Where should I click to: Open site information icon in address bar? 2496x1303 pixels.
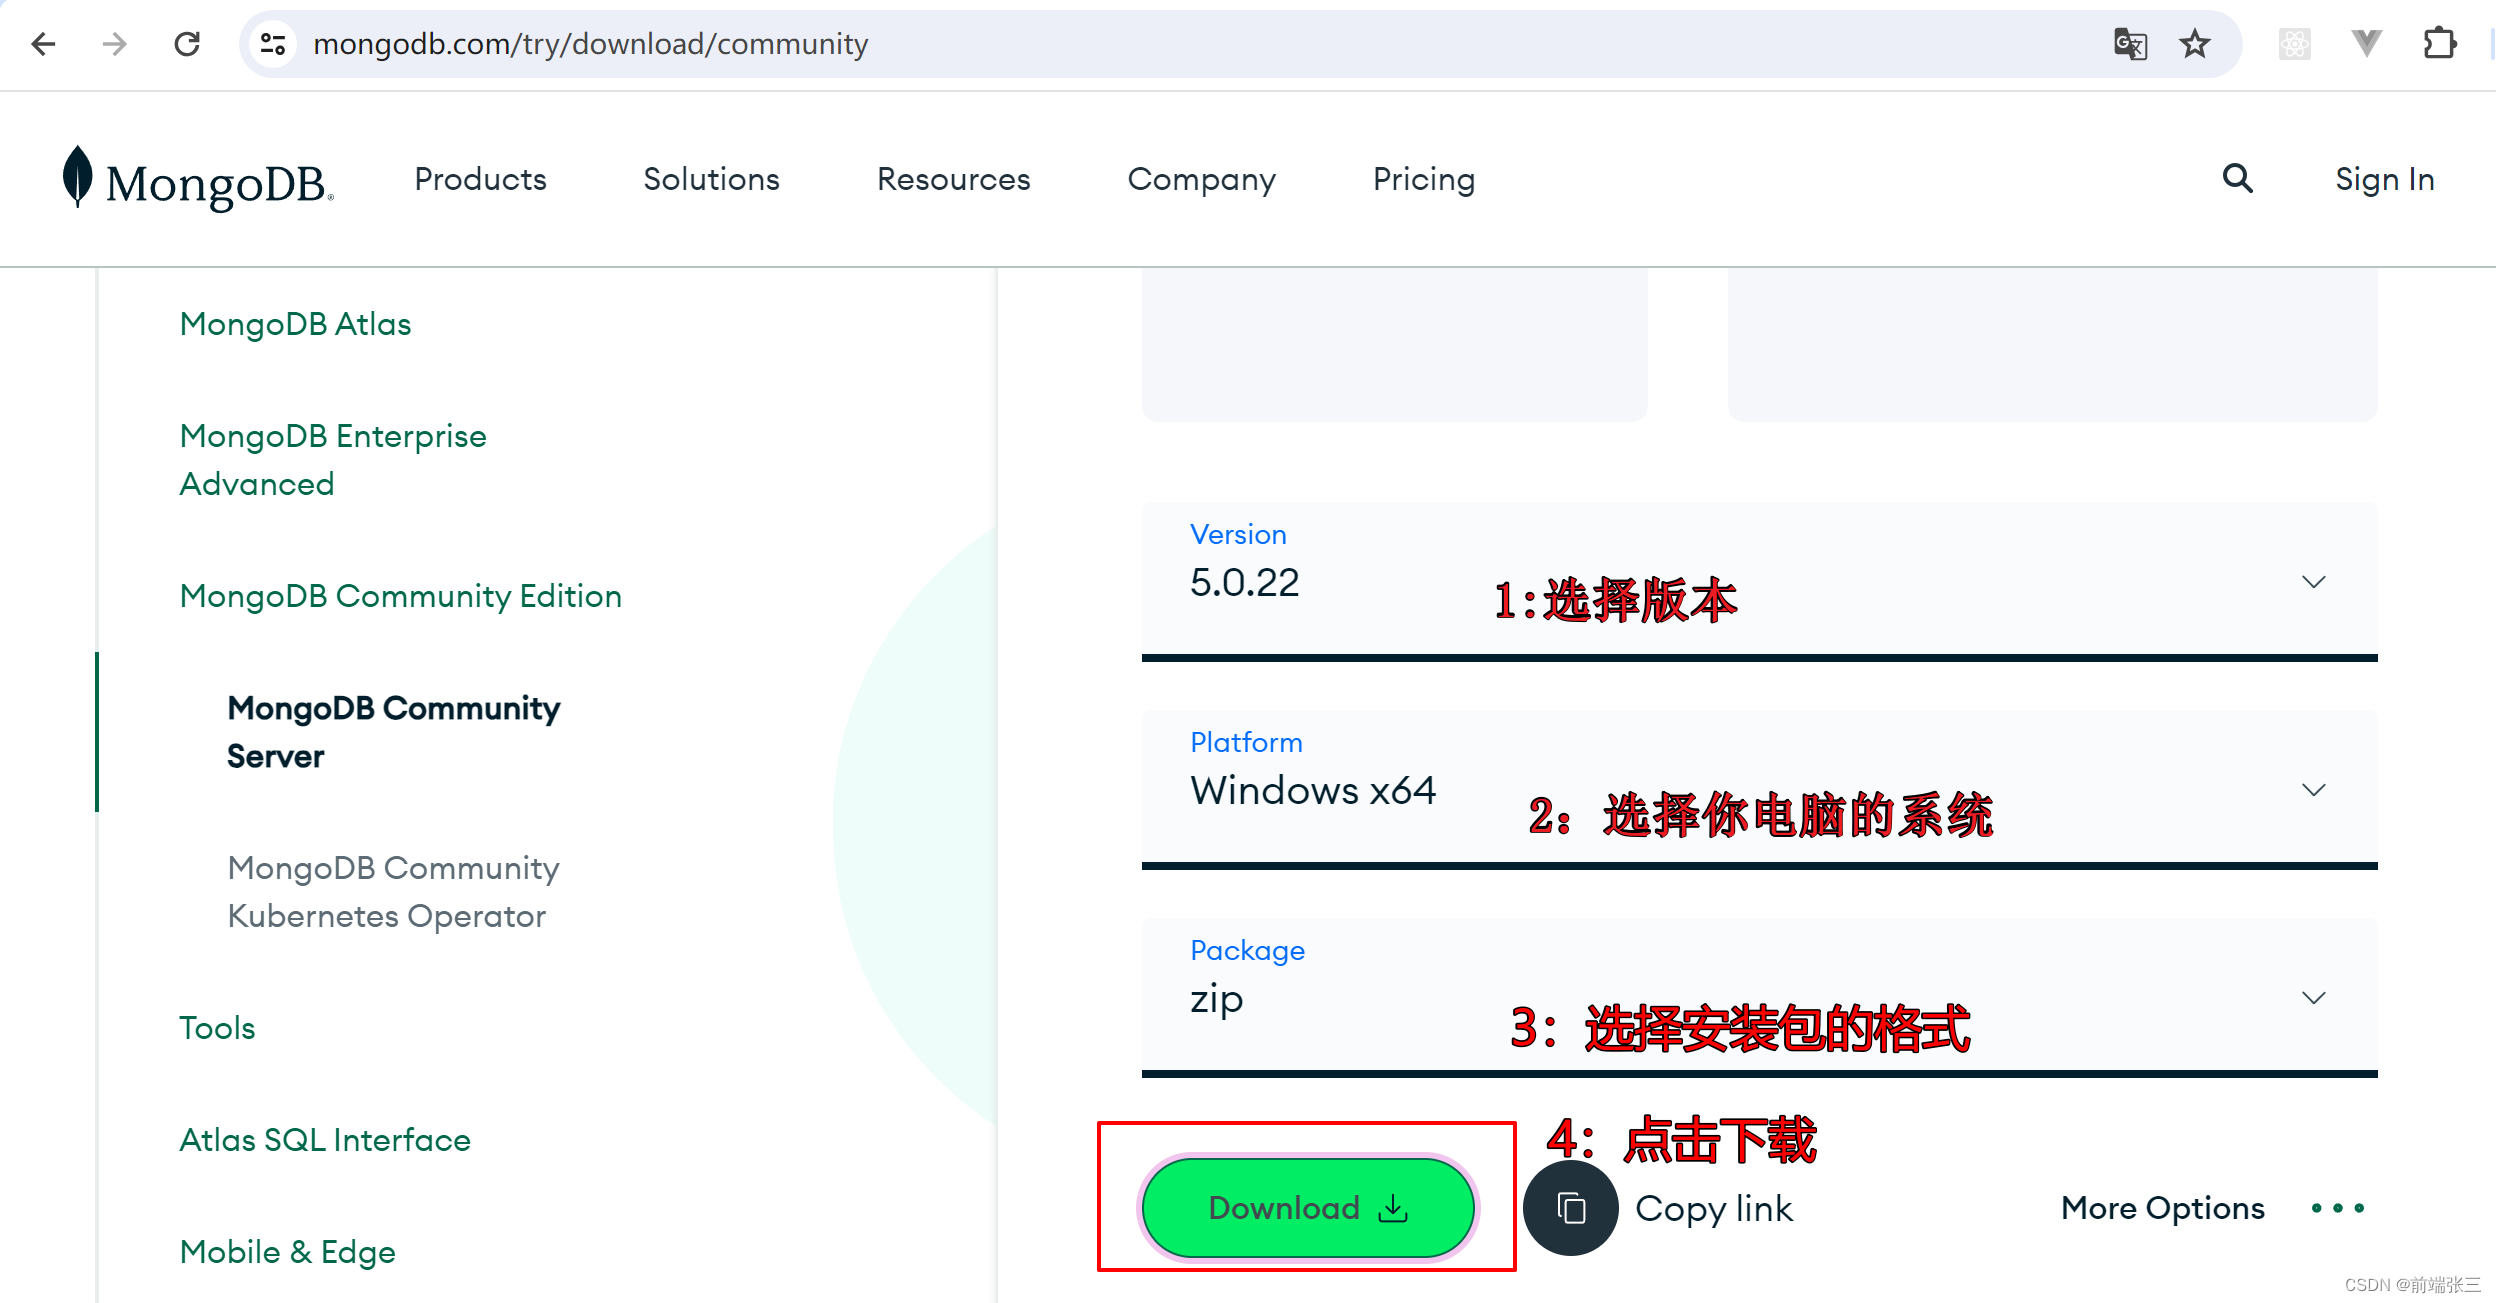coord(273,44)
